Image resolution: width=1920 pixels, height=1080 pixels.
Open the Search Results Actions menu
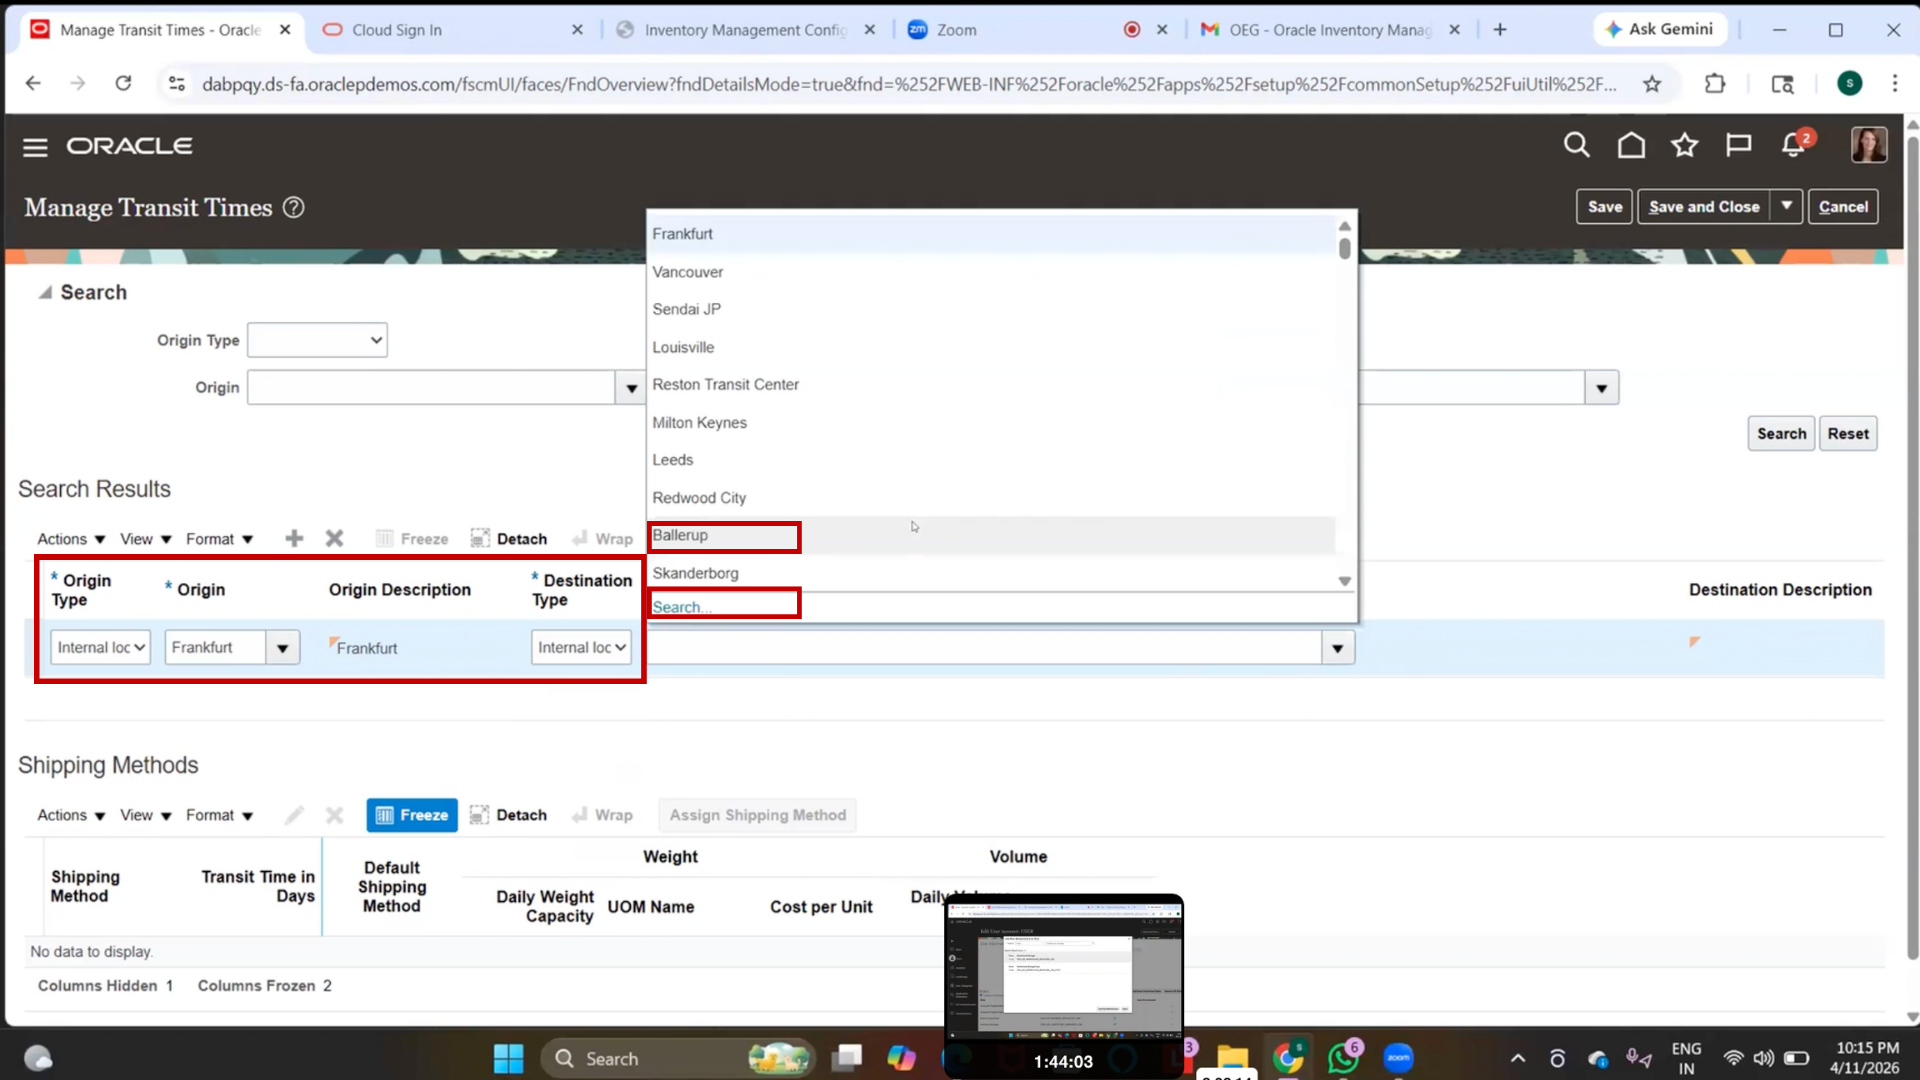click(71, 539)
